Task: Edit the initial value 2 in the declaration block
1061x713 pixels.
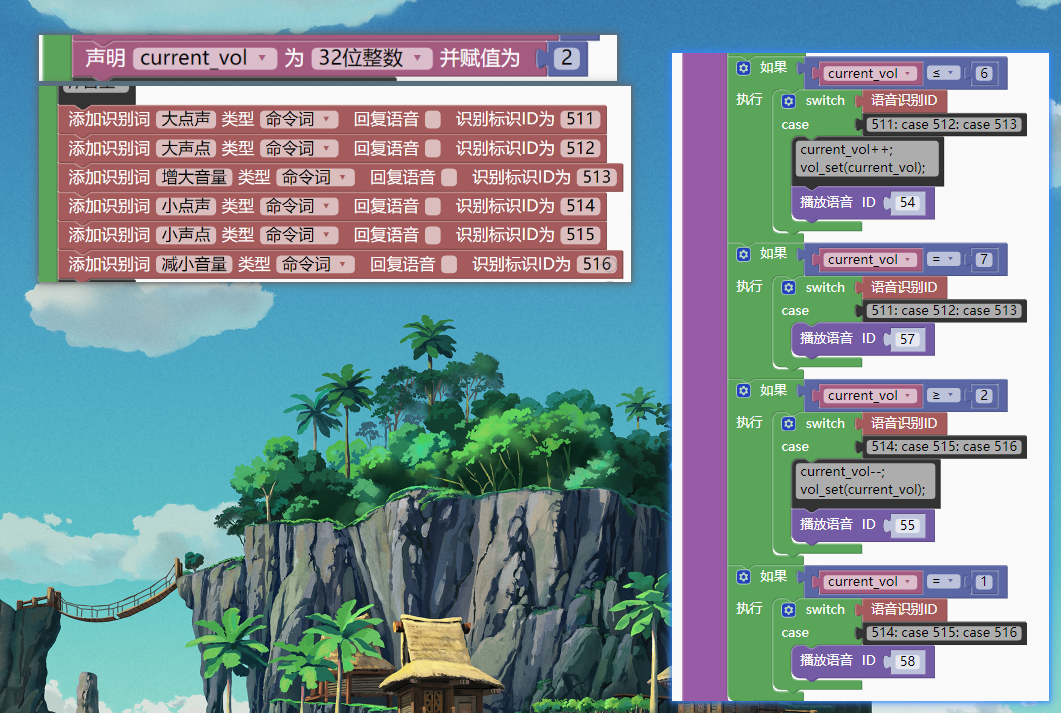Action: (x=566, y=58)
